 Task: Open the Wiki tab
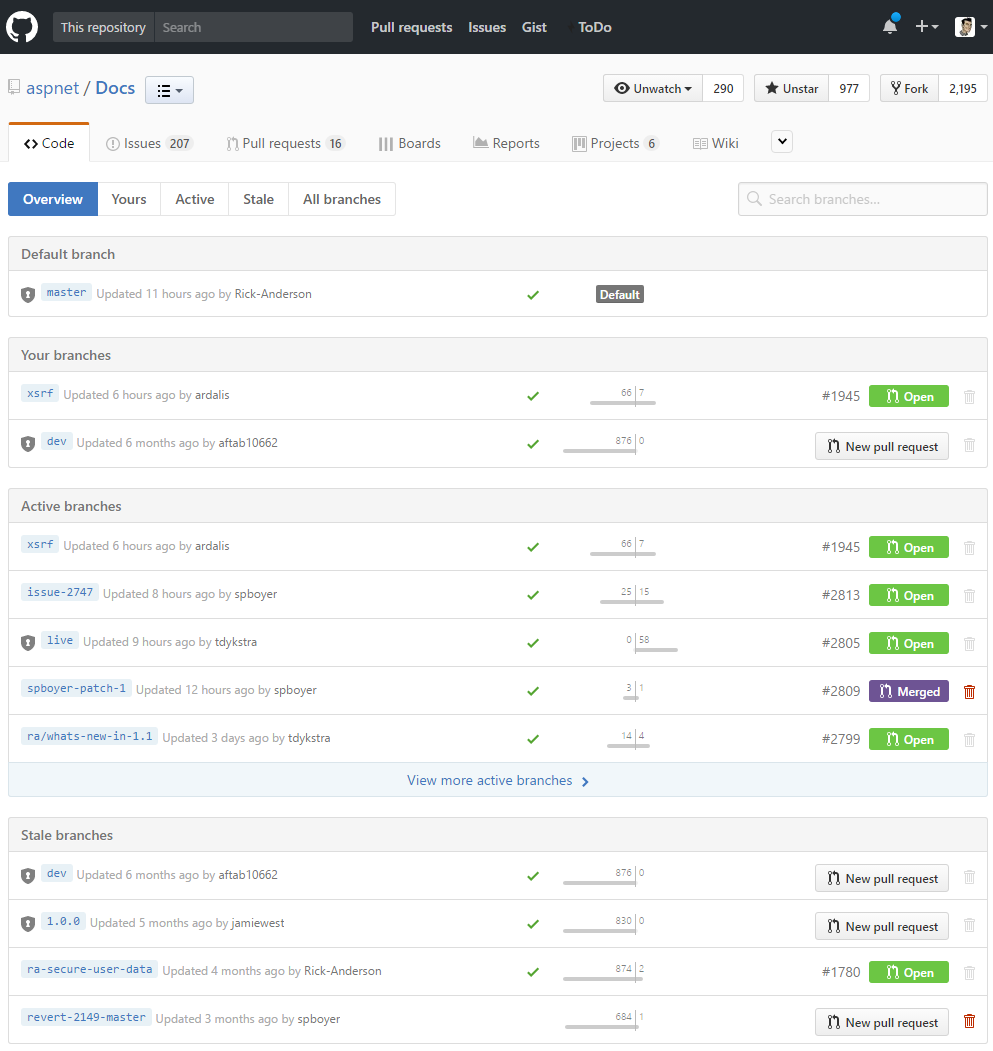point(715,143)
